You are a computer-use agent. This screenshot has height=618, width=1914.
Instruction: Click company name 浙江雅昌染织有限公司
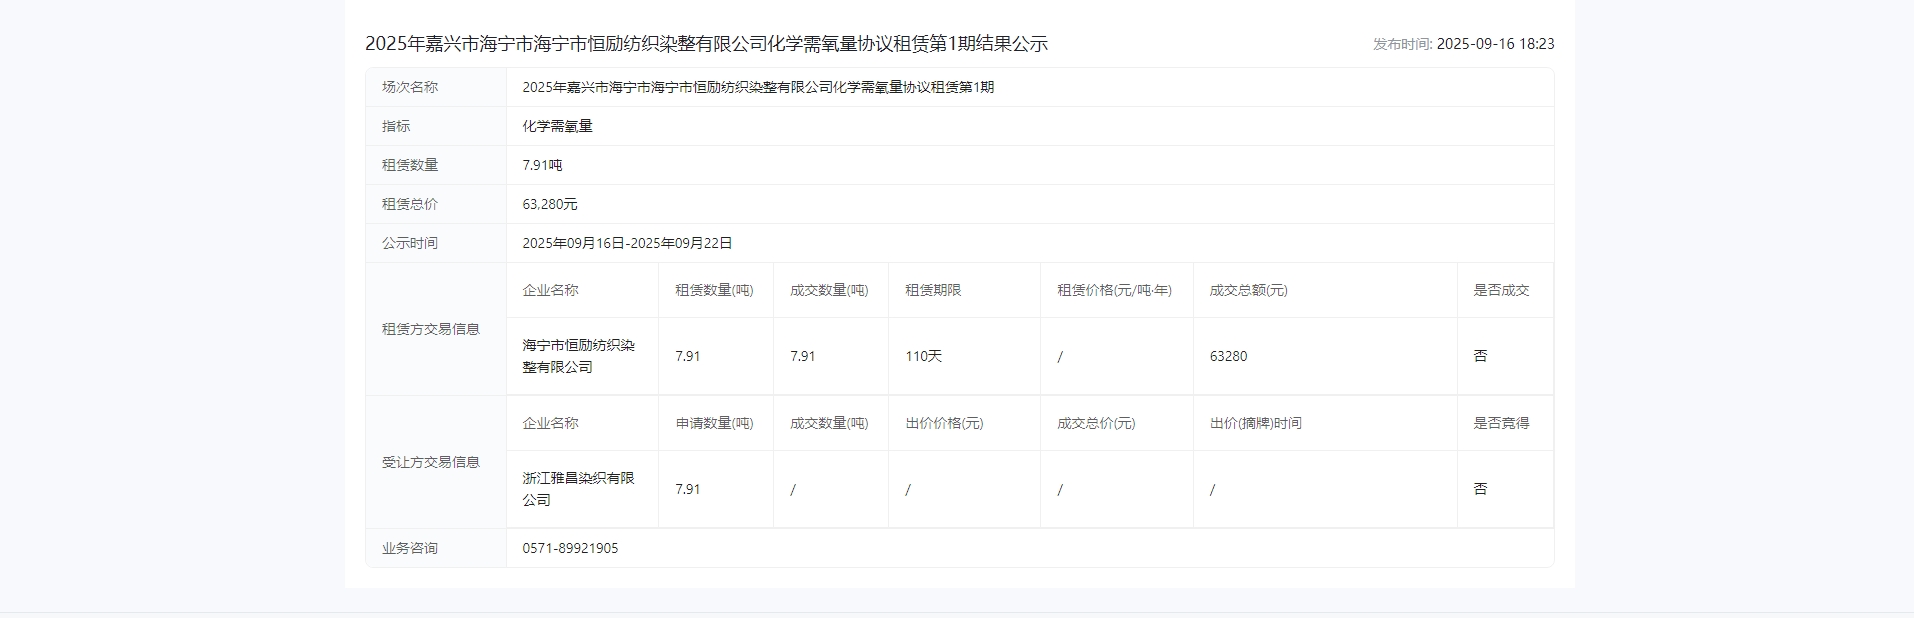pyautogui.click(x=578, y=489)
